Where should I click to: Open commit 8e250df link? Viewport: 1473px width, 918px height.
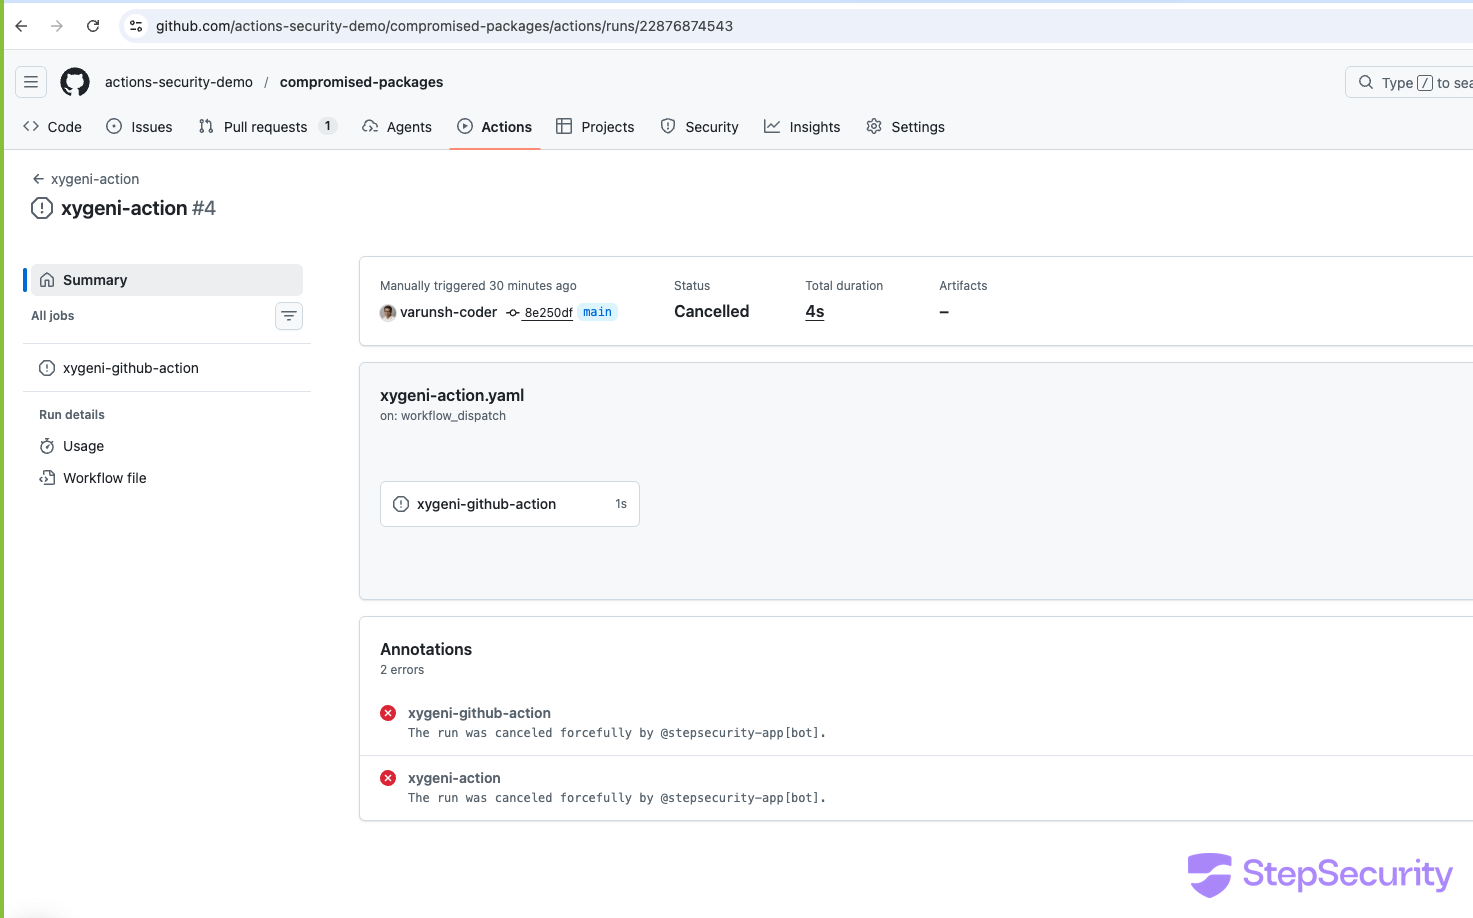(x=548, y=313)
